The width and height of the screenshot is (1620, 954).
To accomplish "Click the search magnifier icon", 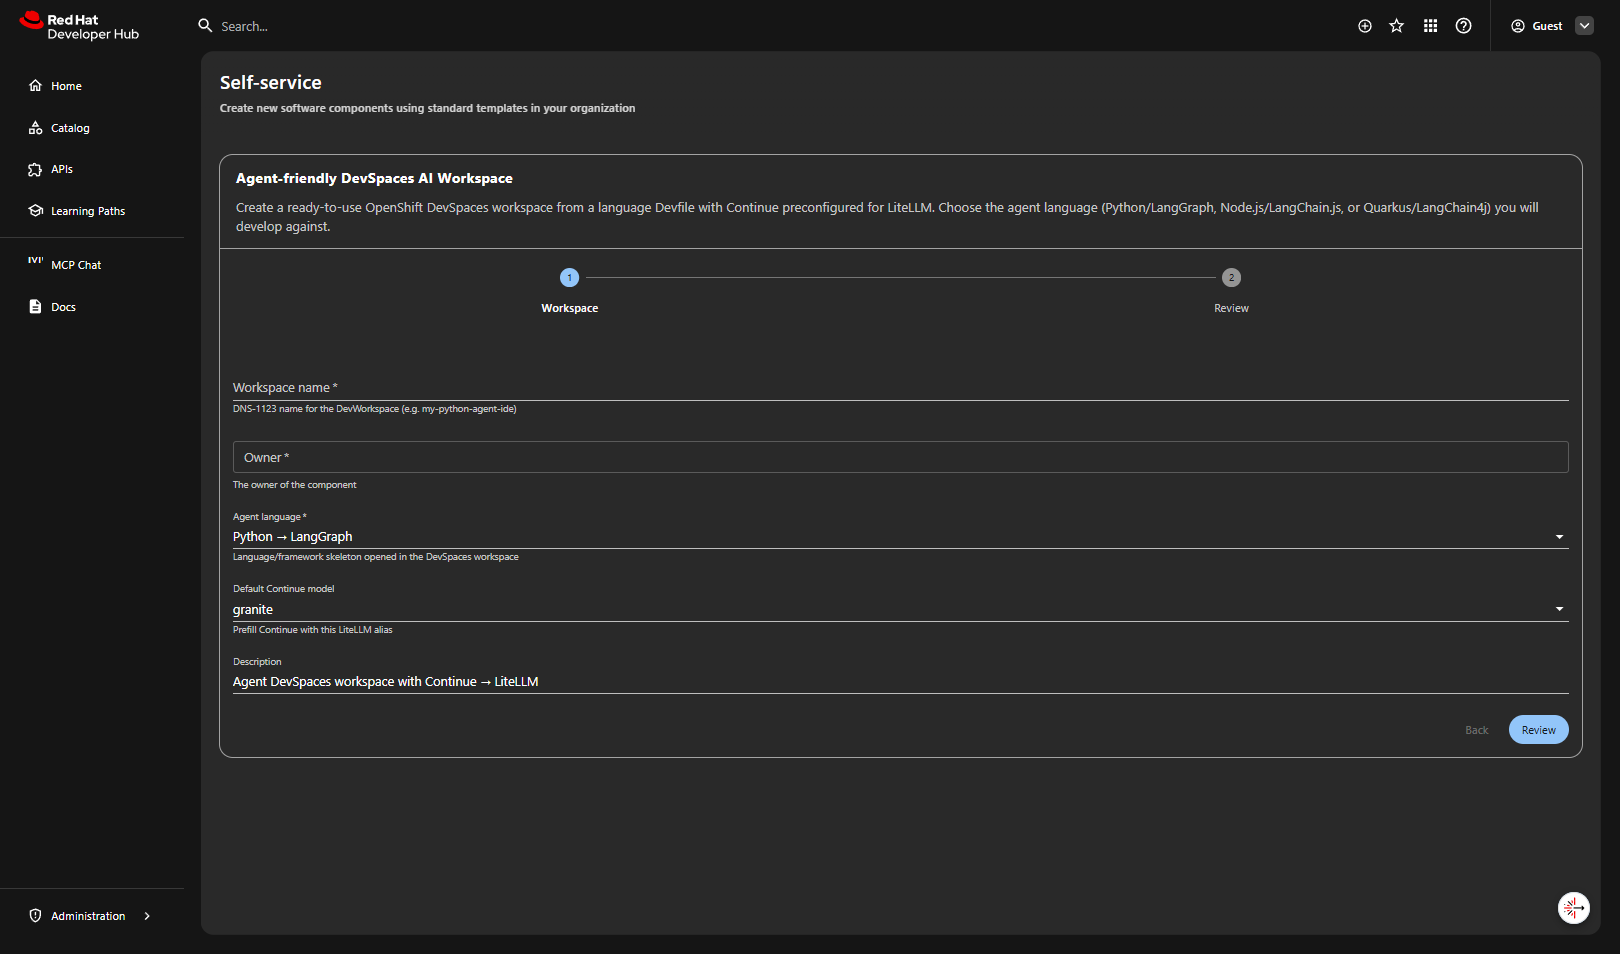I will (205, 26).
